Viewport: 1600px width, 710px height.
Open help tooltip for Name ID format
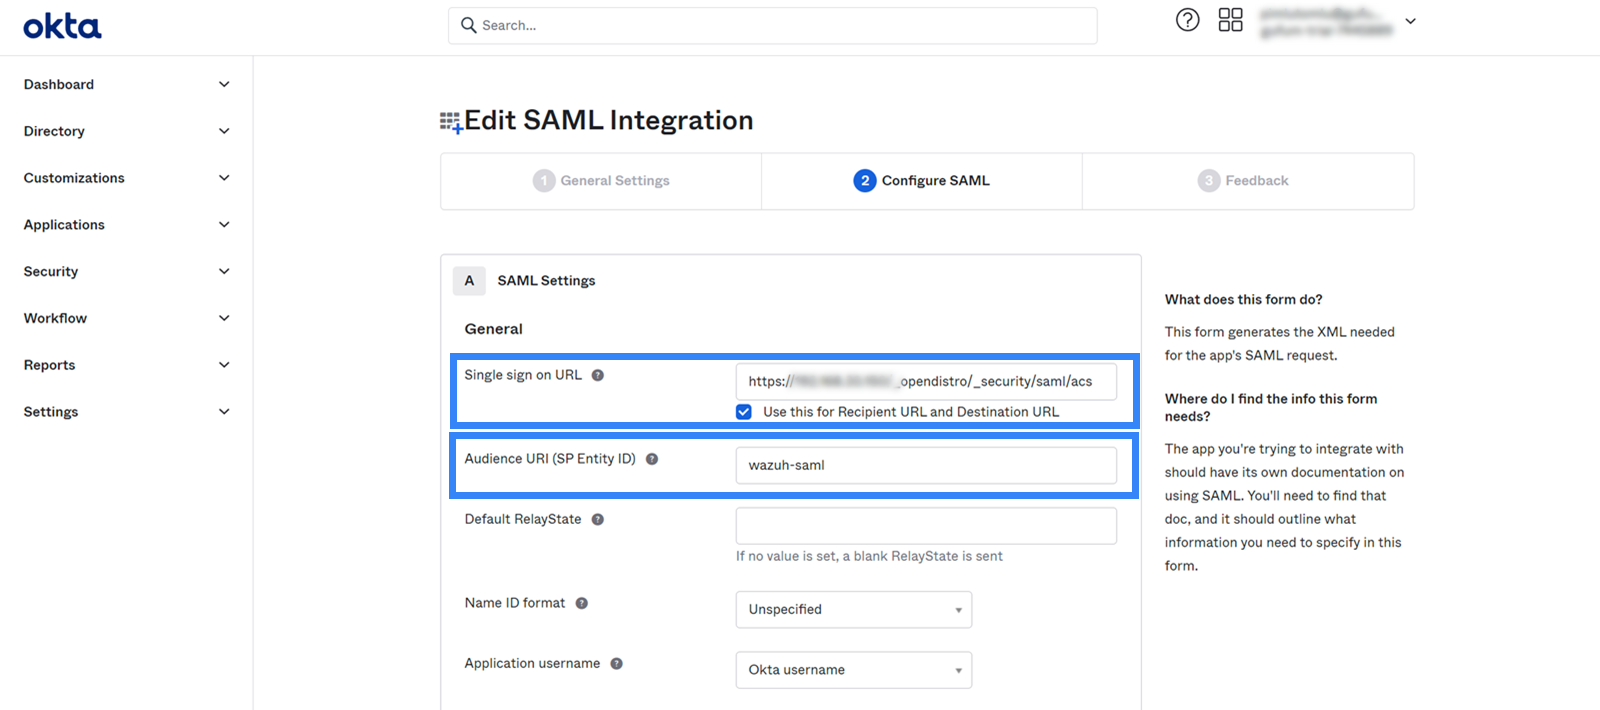582,603
